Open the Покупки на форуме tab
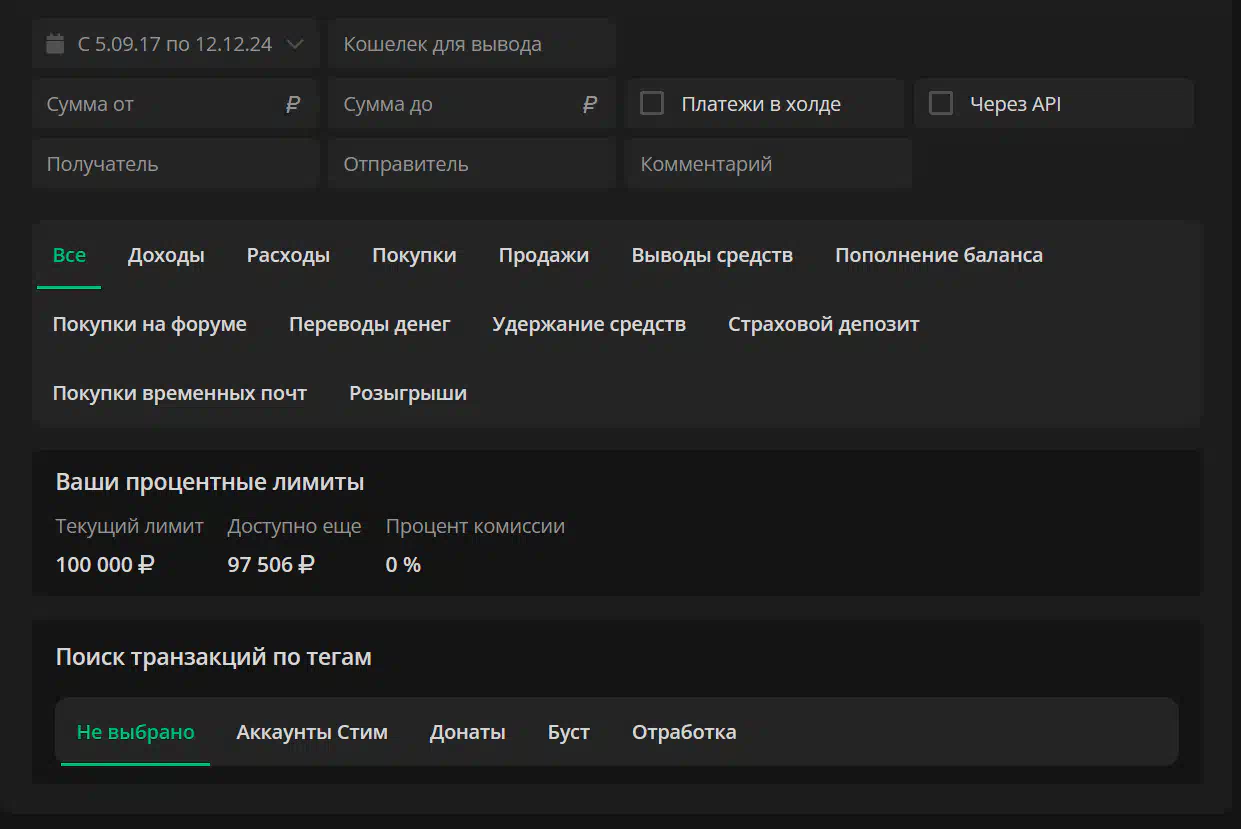Viewport: 1241px width, 829px height. point(150,324)
